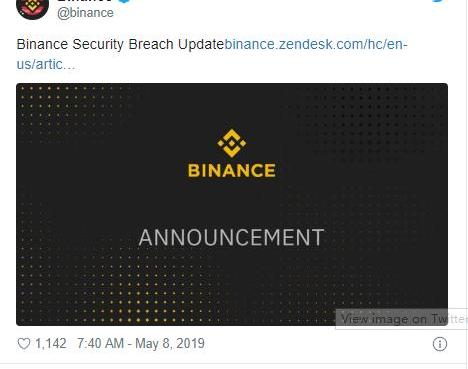Click the ANNOUNCEMENT text in image
Viewport: 468px width, 369px height.
coord(231,237)
